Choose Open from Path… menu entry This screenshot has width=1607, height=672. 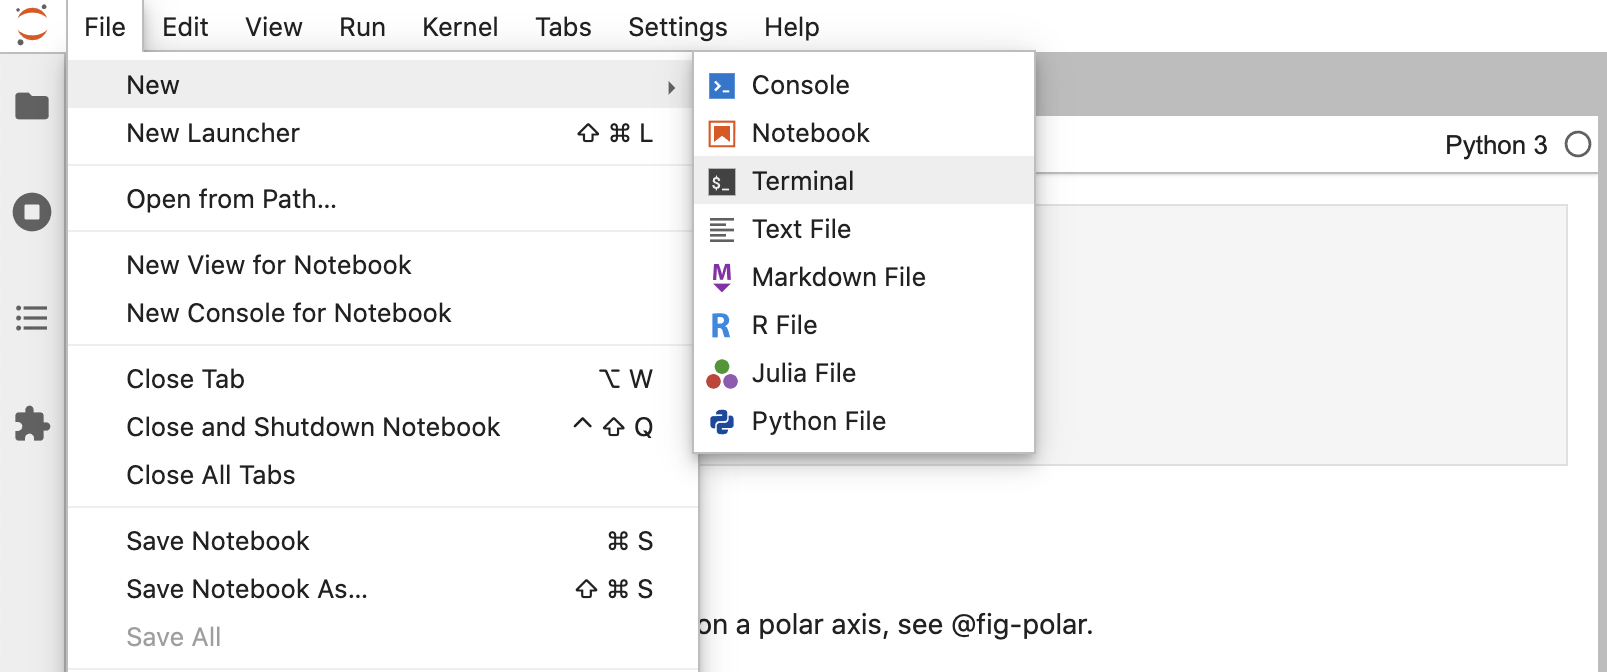(231, 199)
